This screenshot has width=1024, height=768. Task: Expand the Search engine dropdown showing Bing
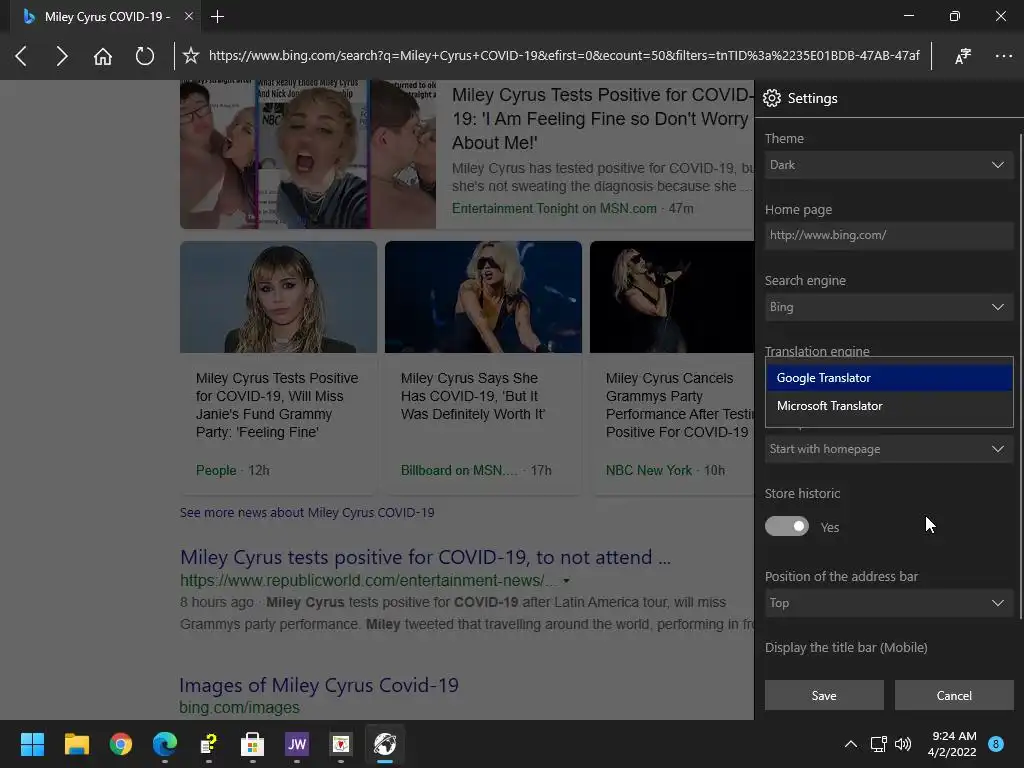(x=889, y=307)
